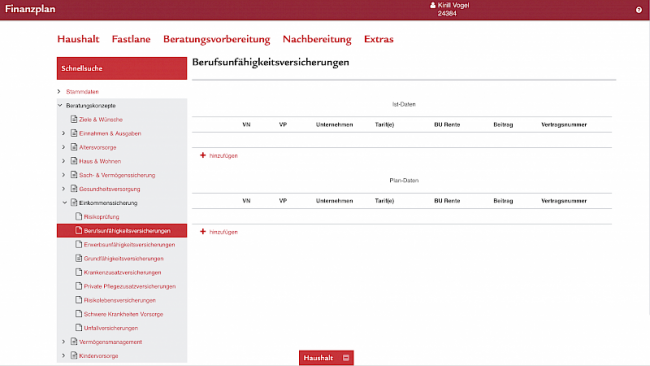Add entry under Ist-Daten via hinzufügen

tap(223, 156)
